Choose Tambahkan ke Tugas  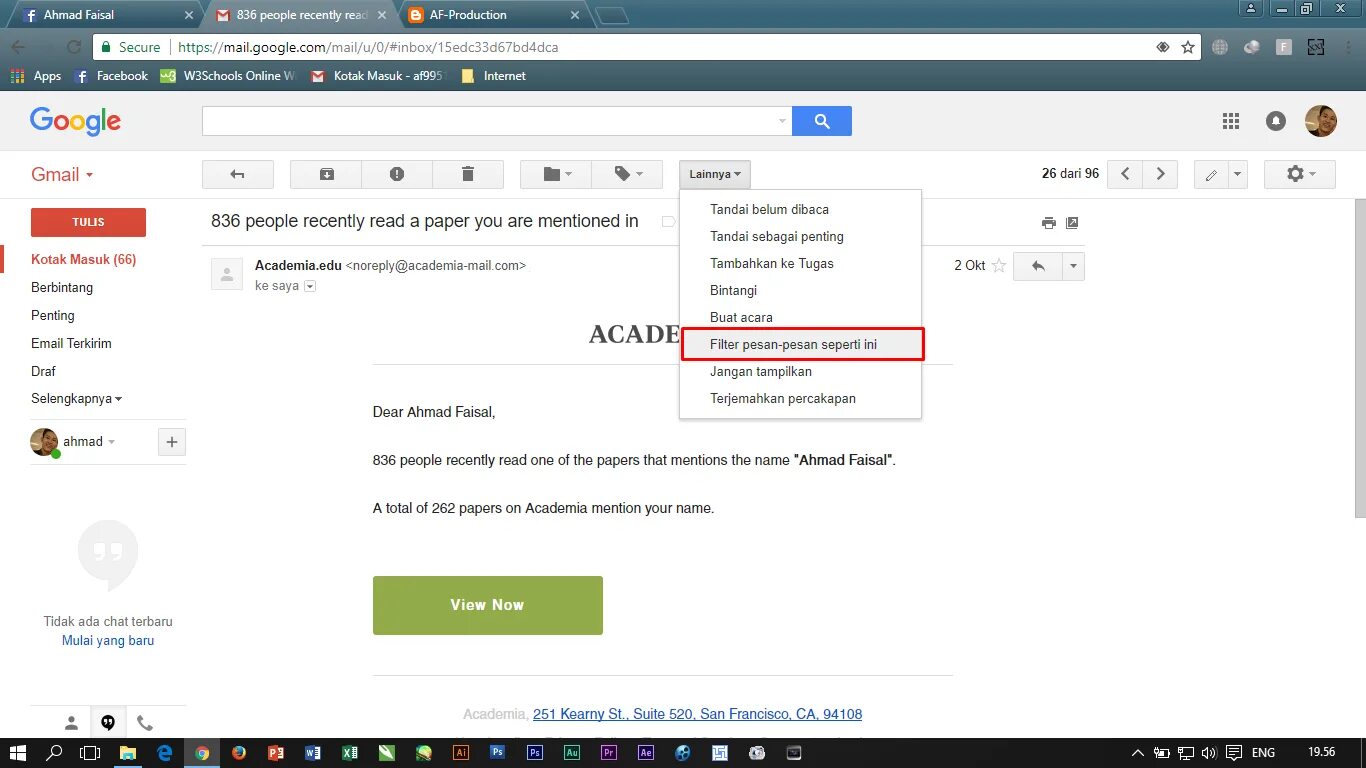(x=800, y=263)
